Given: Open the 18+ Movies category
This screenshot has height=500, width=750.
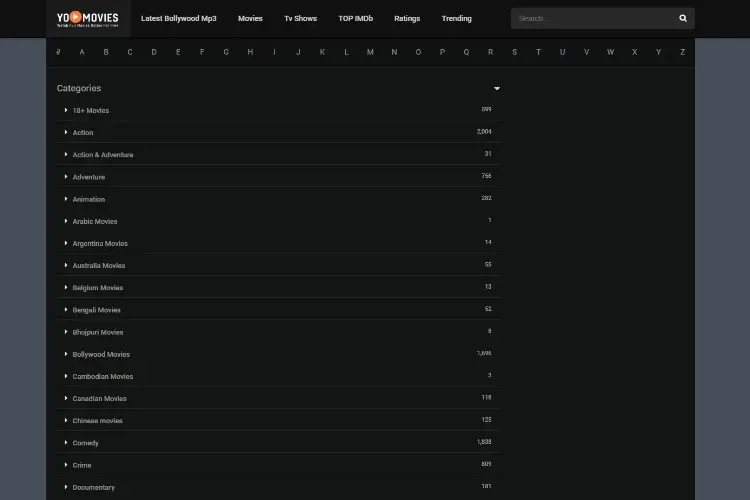Looking at the screenshot, I should (x=91, y=111).
